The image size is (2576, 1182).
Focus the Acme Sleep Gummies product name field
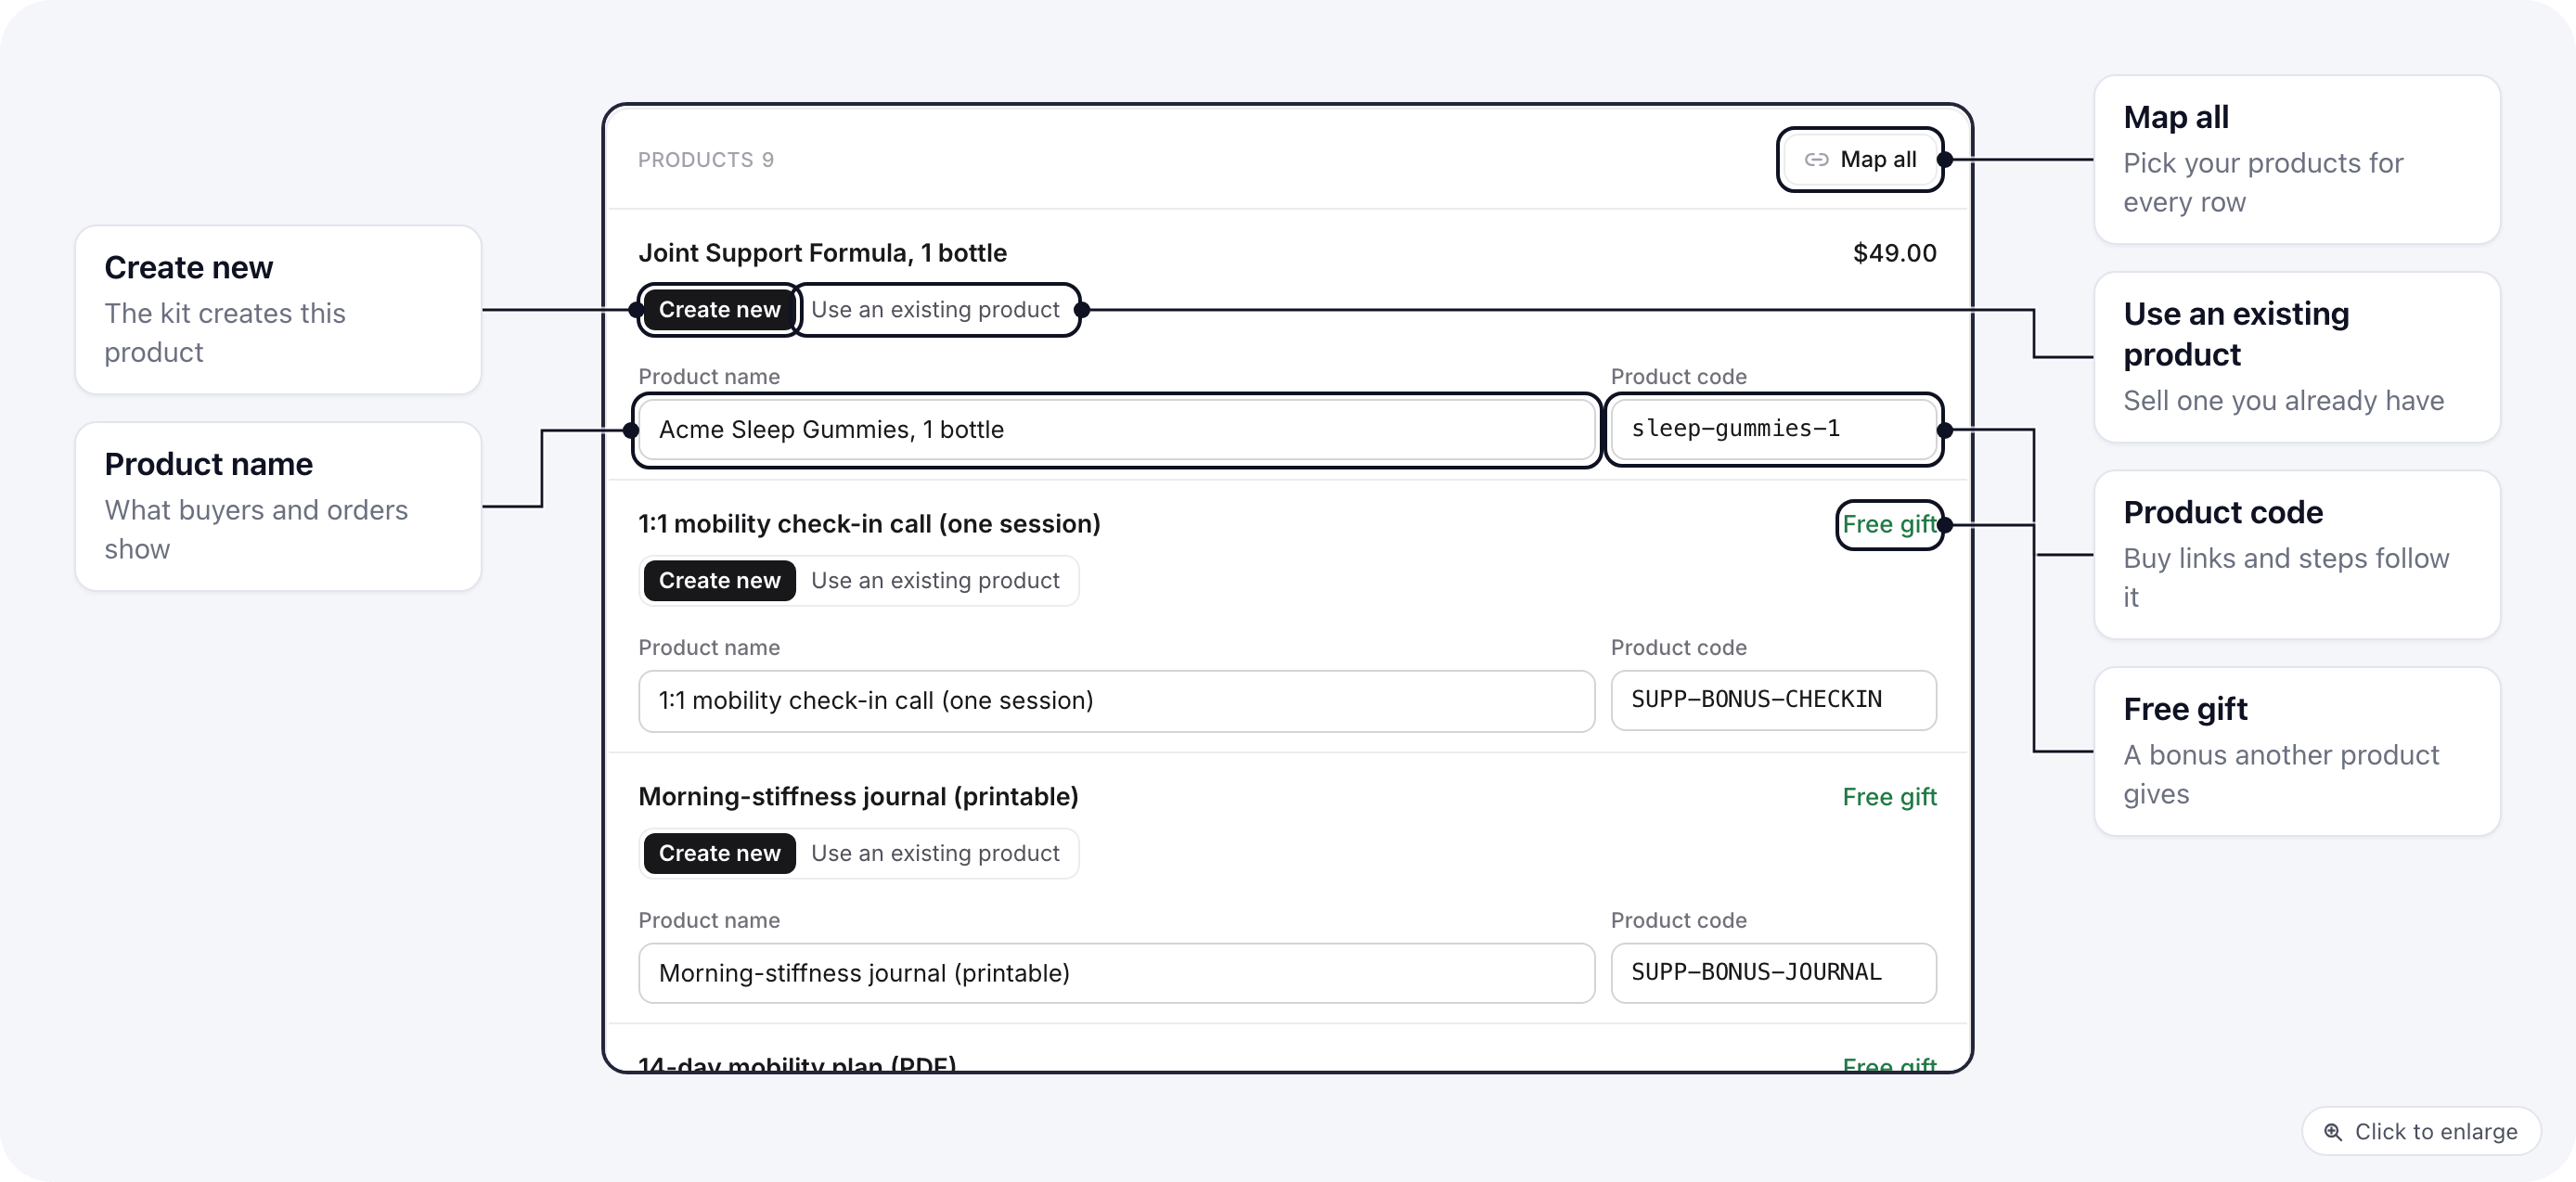point(1116,430)
